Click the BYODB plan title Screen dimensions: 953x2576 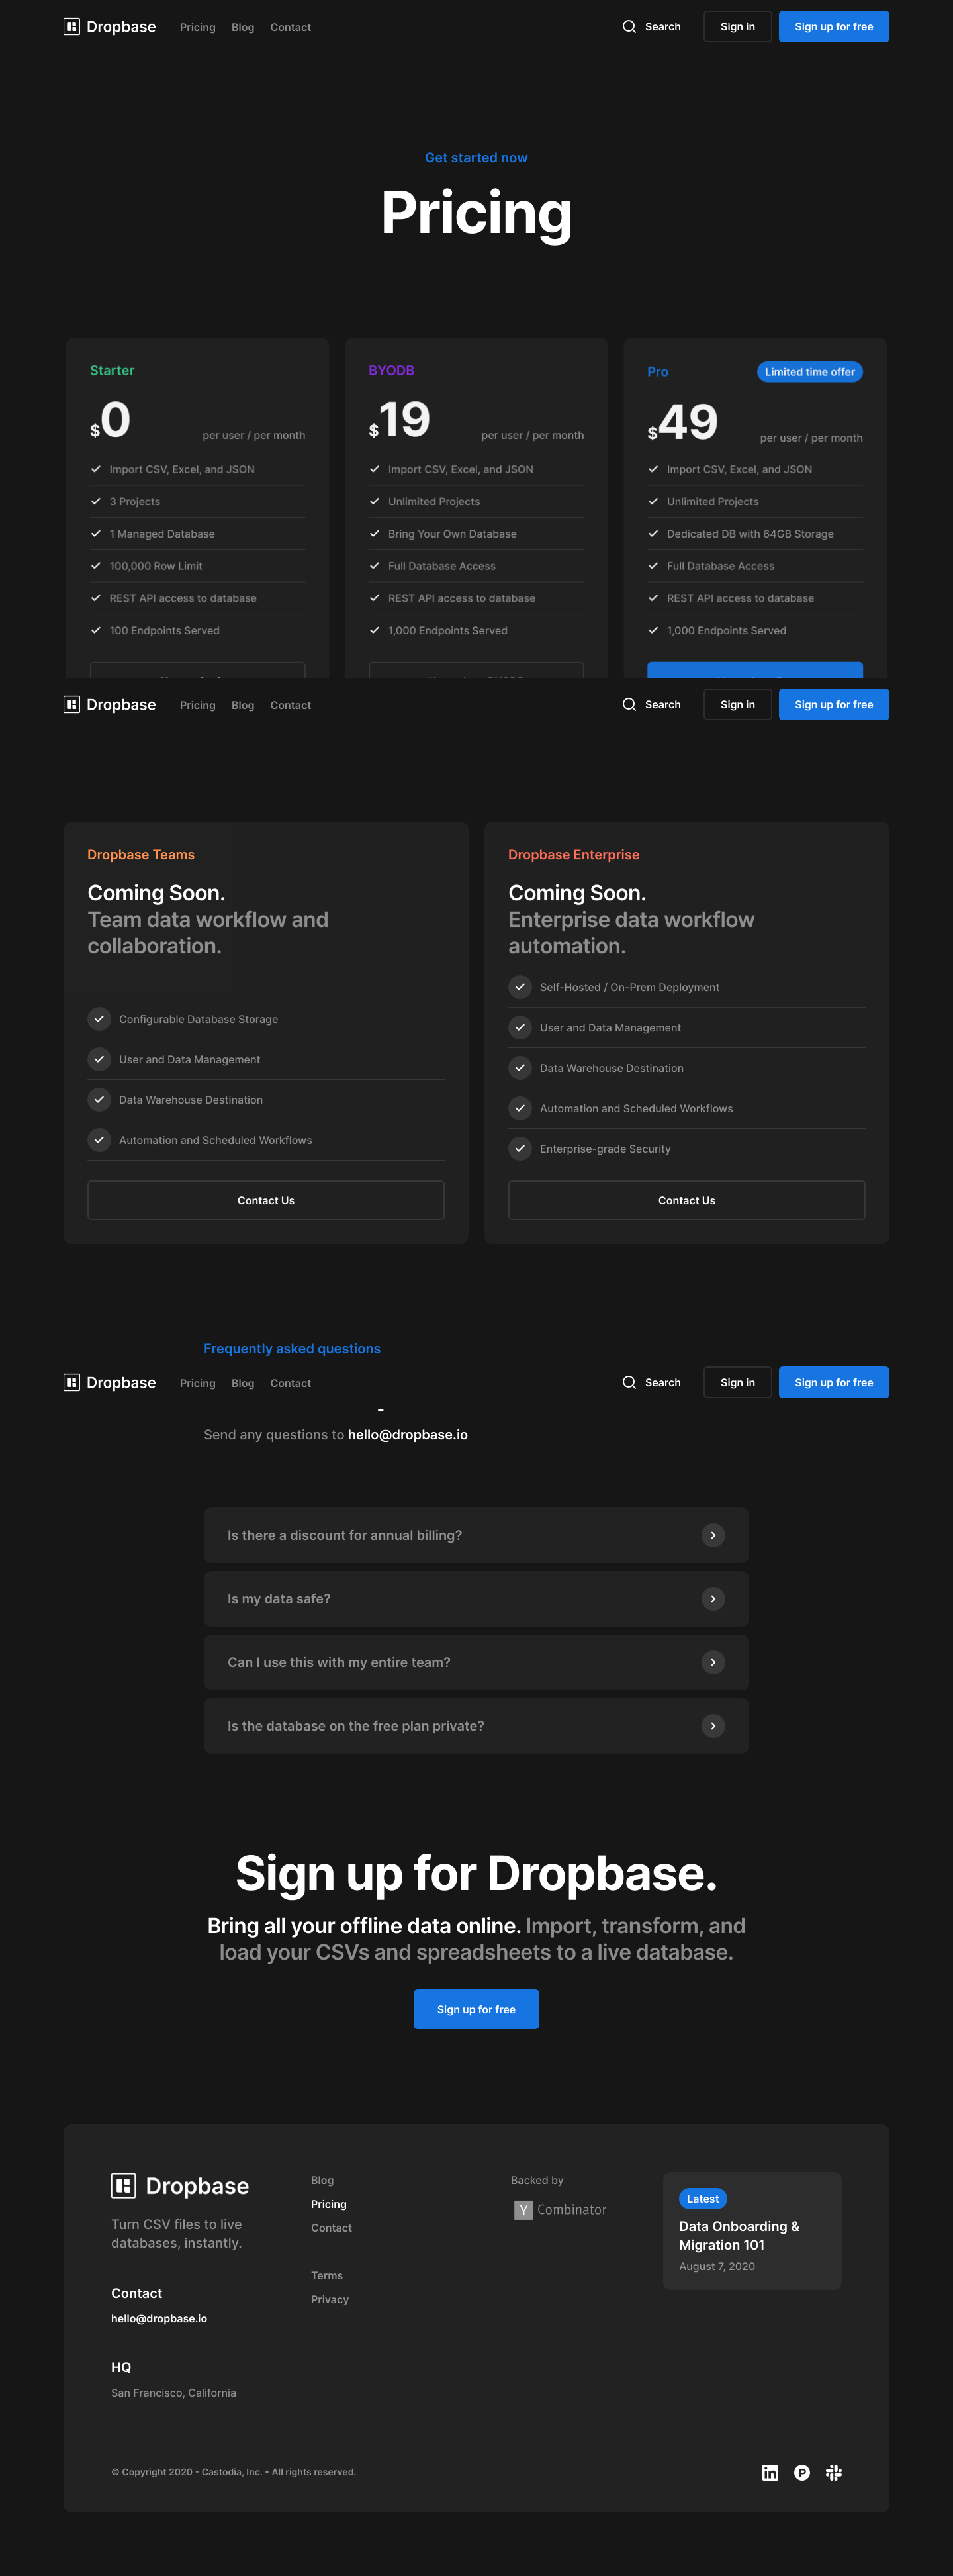[391, 370]
